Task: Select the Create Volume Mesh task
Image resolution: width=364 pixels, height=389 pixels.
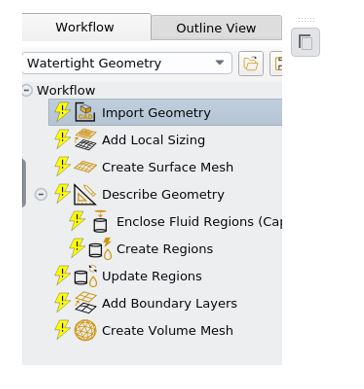Action: pyautogui.click(x=168, y=330)
